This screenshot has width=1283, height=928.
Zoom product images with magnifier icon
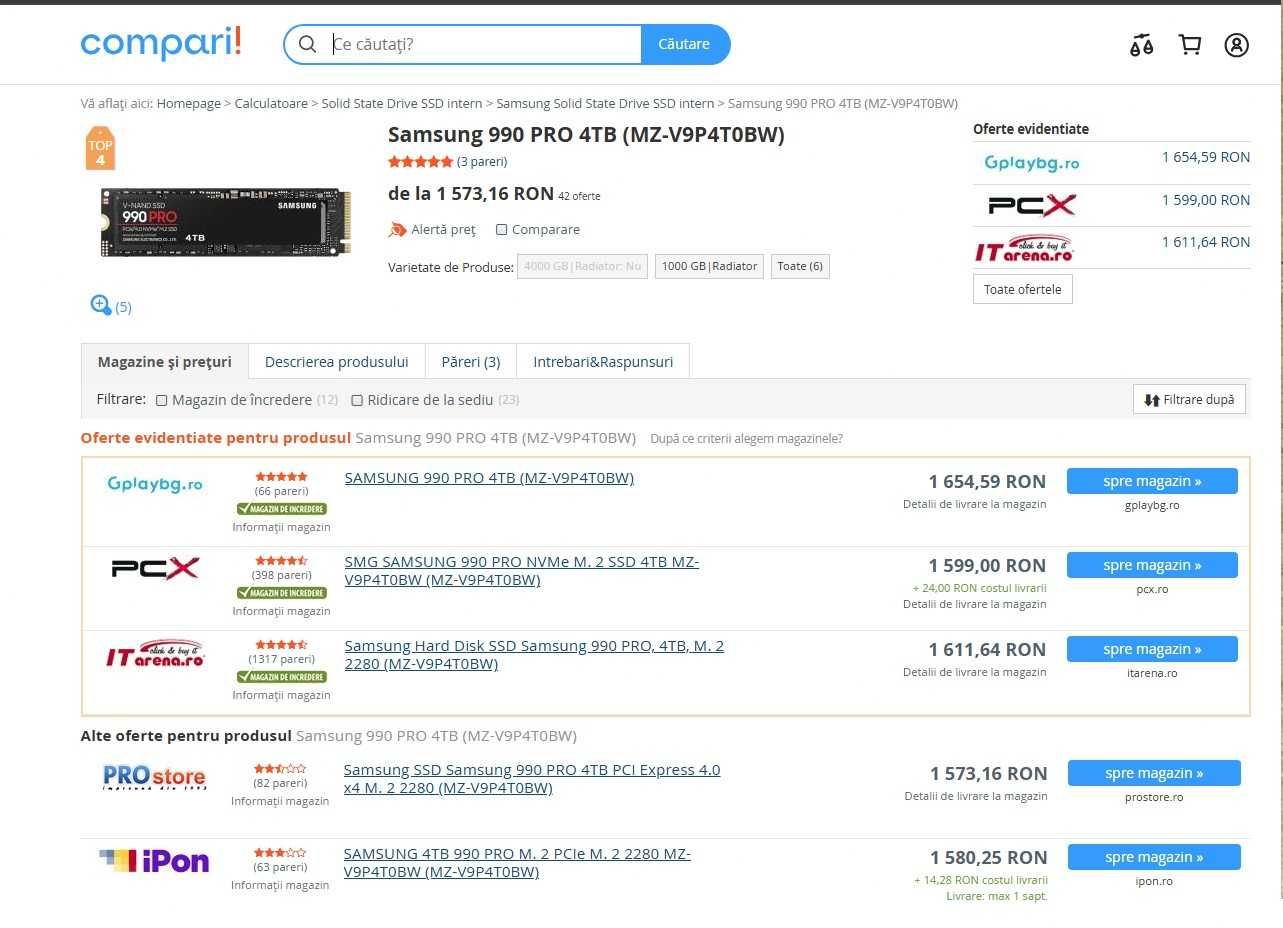tap(100, 305)
